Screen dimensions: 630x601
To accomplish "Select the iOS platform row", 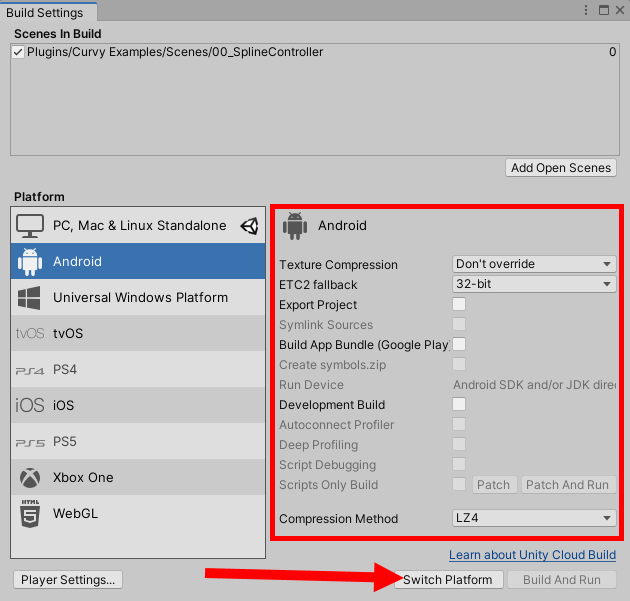I will pyautogui.click(x=138, y=405).
